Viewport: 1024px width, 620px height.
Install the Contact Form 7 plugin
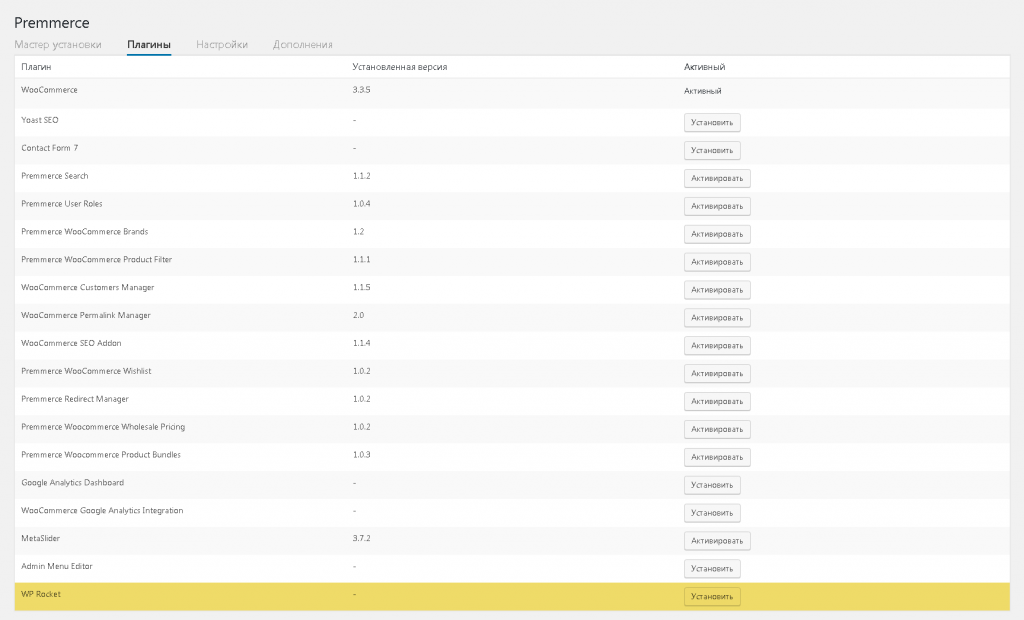(712, 150)
